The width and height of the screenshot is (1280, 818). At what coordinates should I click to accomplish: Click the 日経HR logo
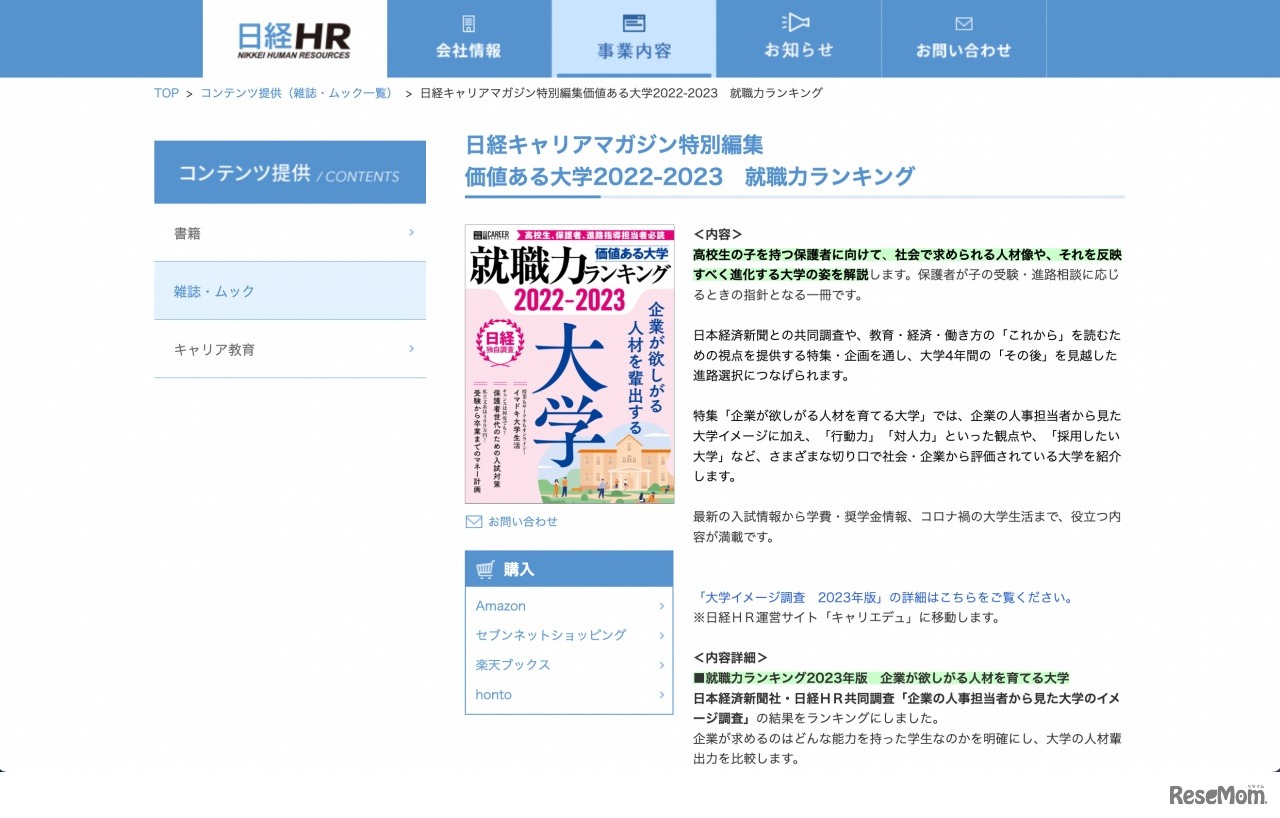point(294,40)
